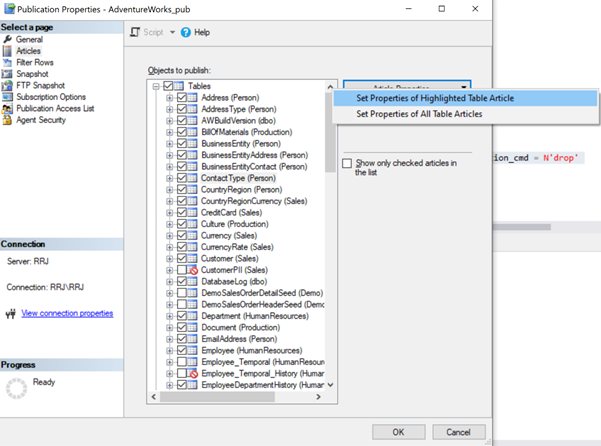601x446 pixels.
Task: Click the OK button
Action: pyautogui.click(x=398, y=432)
